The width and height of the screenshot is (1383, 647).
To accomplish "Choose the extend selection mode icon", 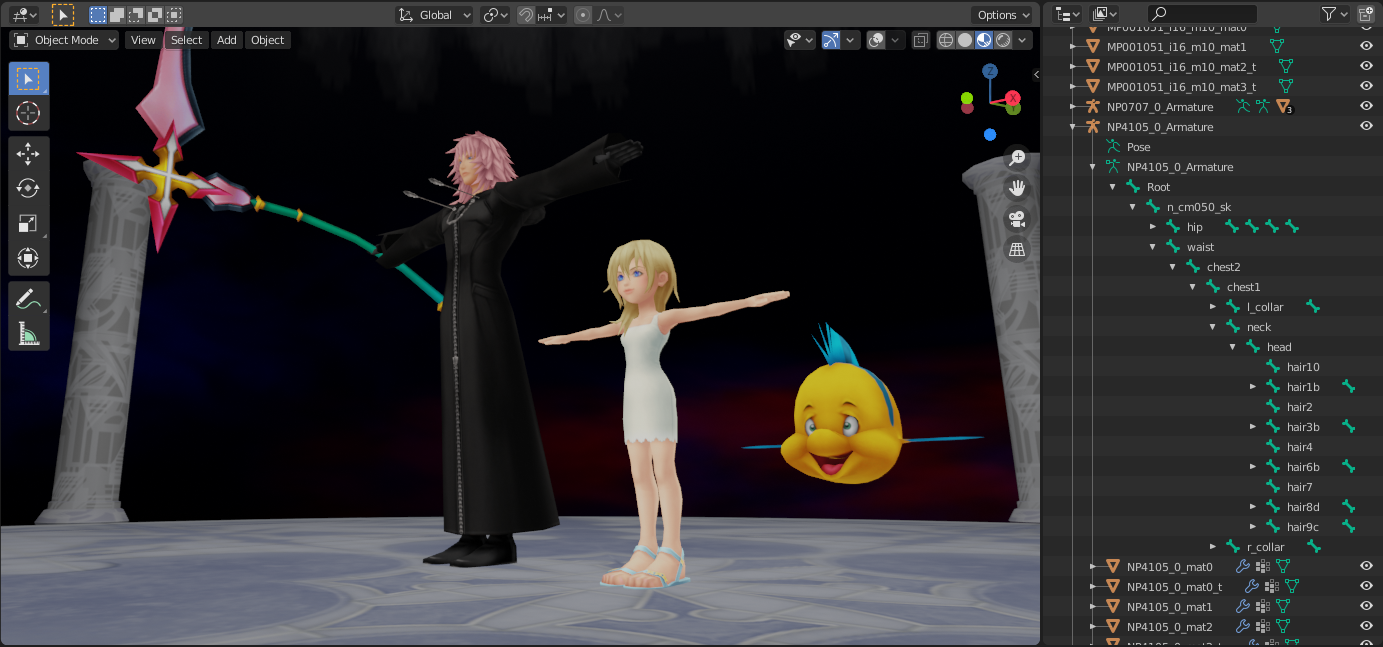I will click(x=117, y=15).
